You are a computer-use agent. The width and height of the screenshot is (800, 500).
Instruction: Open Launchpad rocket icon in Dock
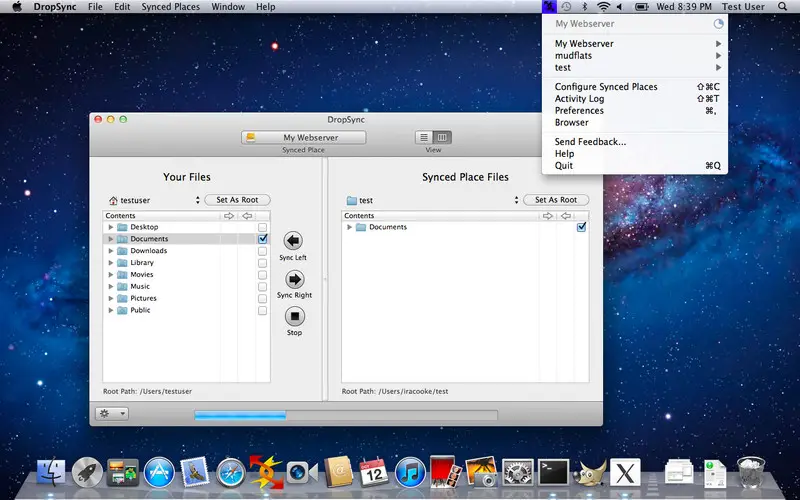click(x=87, y=472)
